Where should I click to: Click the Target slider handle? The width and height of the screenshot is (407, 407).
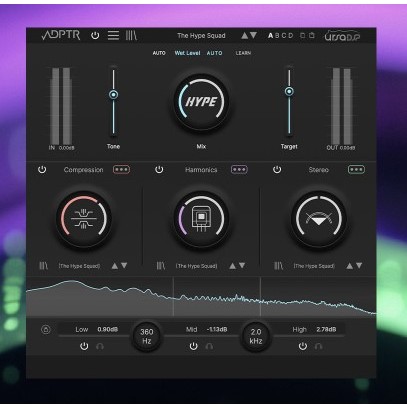(289, 91)
